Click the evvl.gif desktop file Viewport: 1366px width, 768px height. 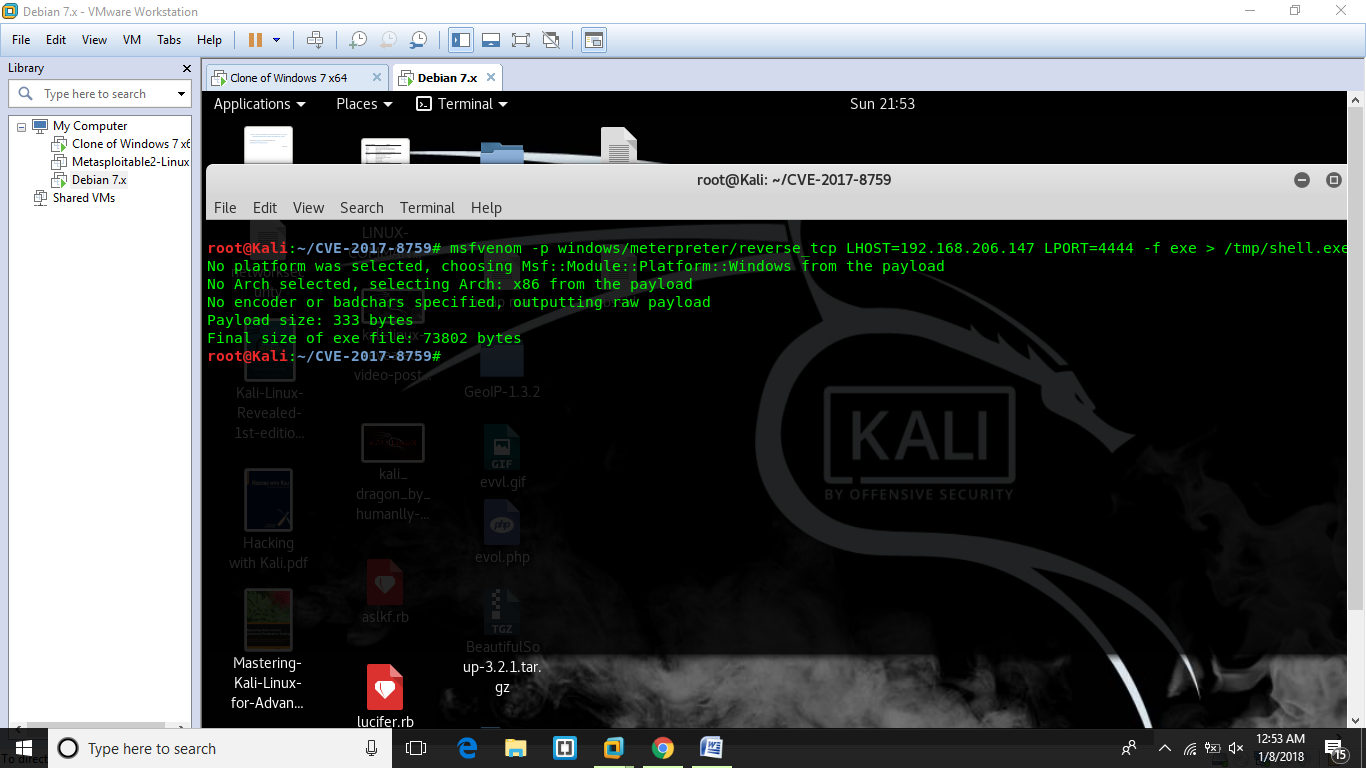click(502, 458)
